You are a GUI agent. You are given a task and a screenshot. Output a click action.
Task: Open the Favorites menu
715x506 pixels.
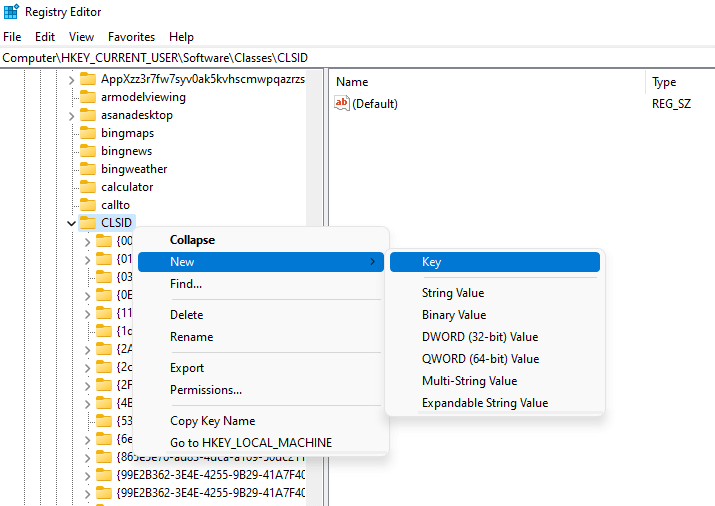click(131, 37)
